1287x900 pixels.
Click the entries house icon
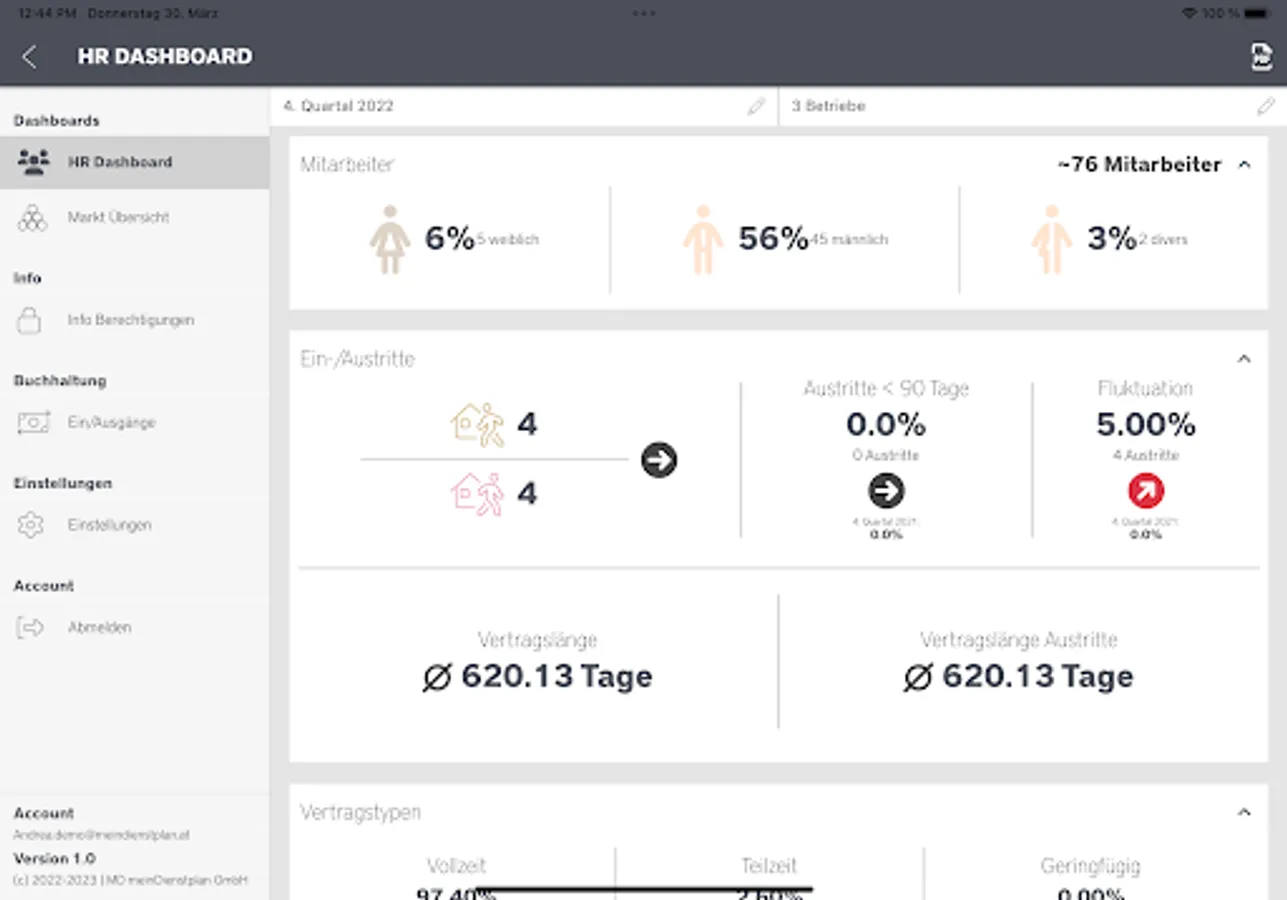[478, 424]
